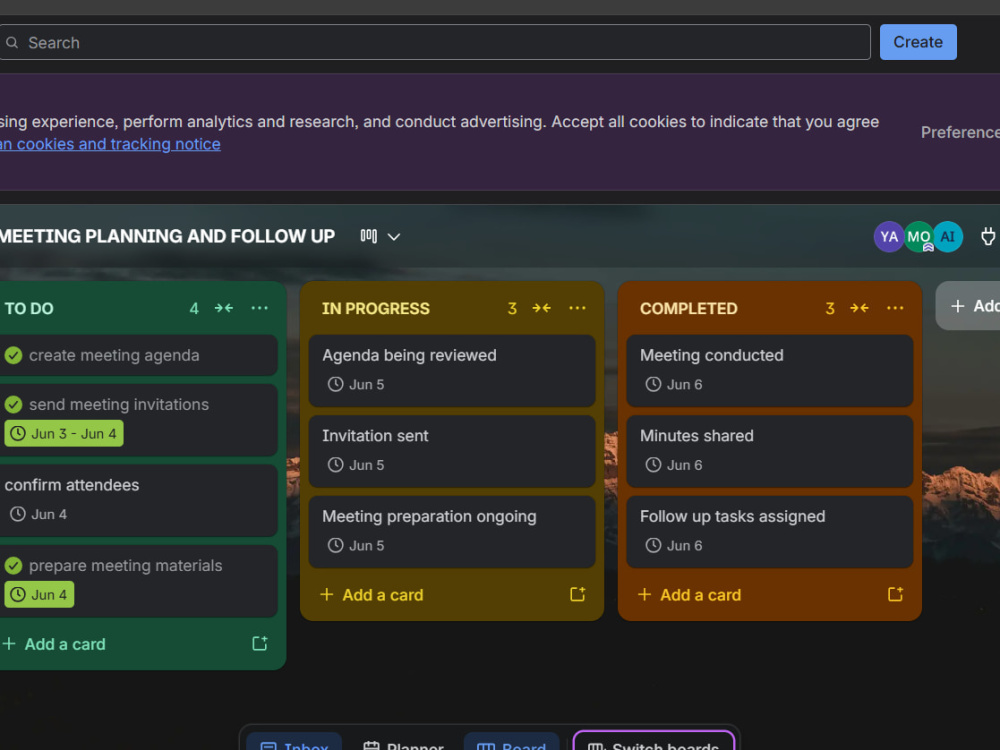Click clock icon on Minutes shared
Viewport: 1000px width, 750px height.
(x=653, y=465)
